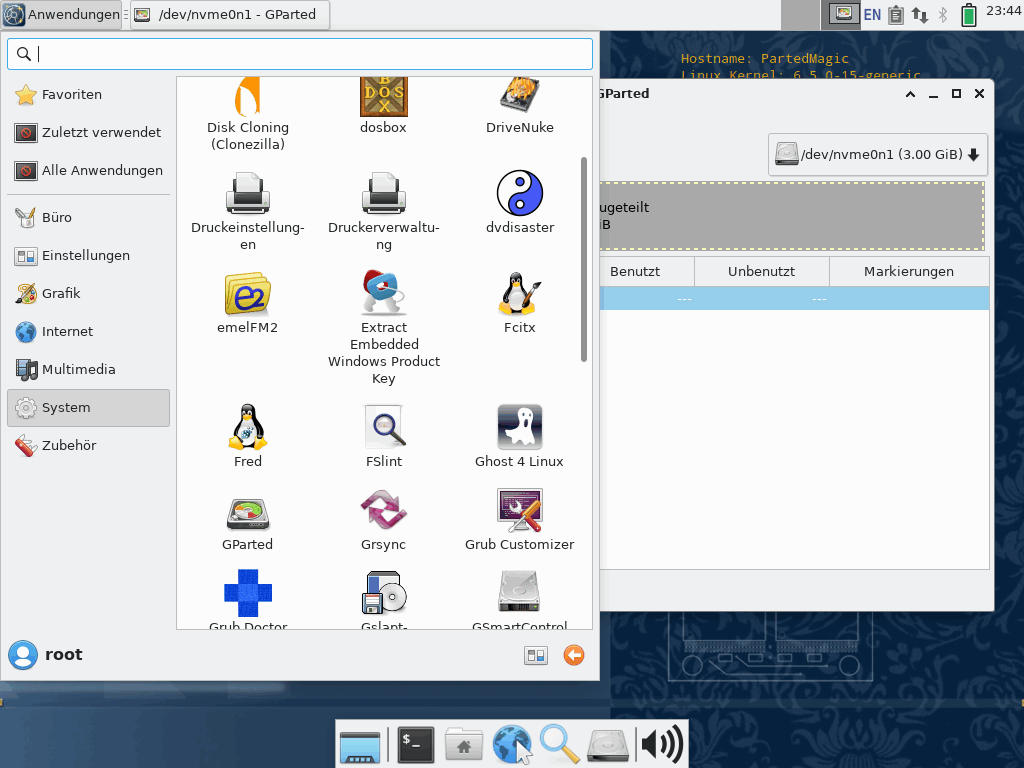Open the dvdisaster application

519,203
